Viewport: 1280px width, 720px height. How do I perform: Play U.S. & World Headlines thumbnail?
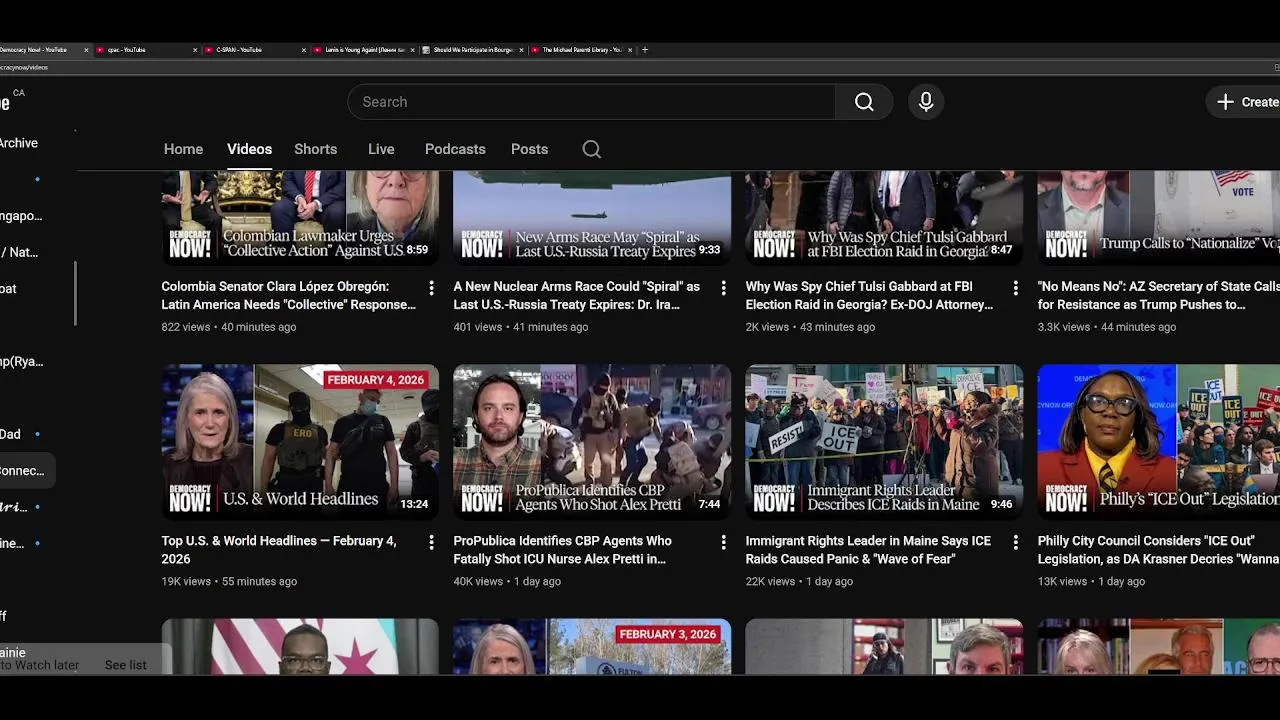(300, 442)
